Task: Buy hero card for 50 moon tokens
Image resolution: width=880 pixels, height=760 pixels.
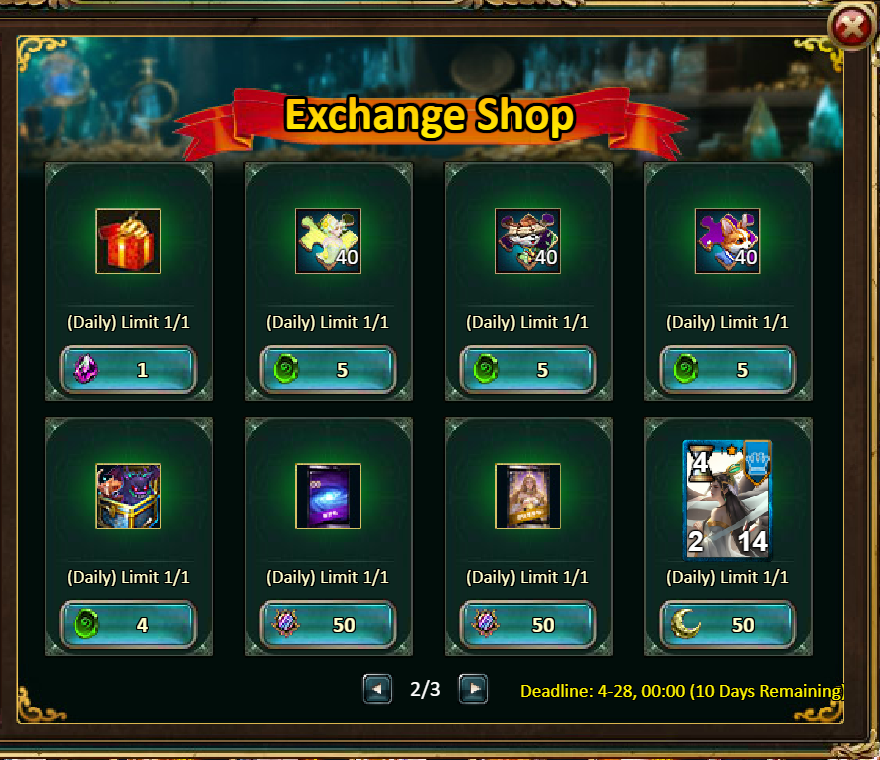Action: pos(727,624)
